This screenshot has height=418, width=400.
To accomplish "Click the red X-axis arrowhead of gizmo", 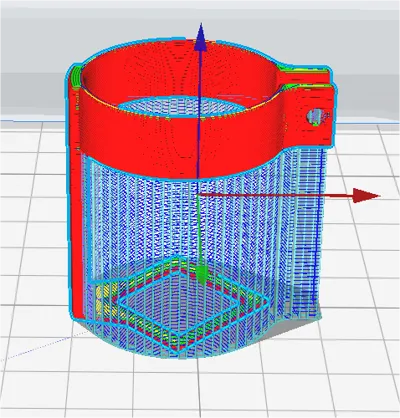I will pyautogui.click(x=366, y=195).
